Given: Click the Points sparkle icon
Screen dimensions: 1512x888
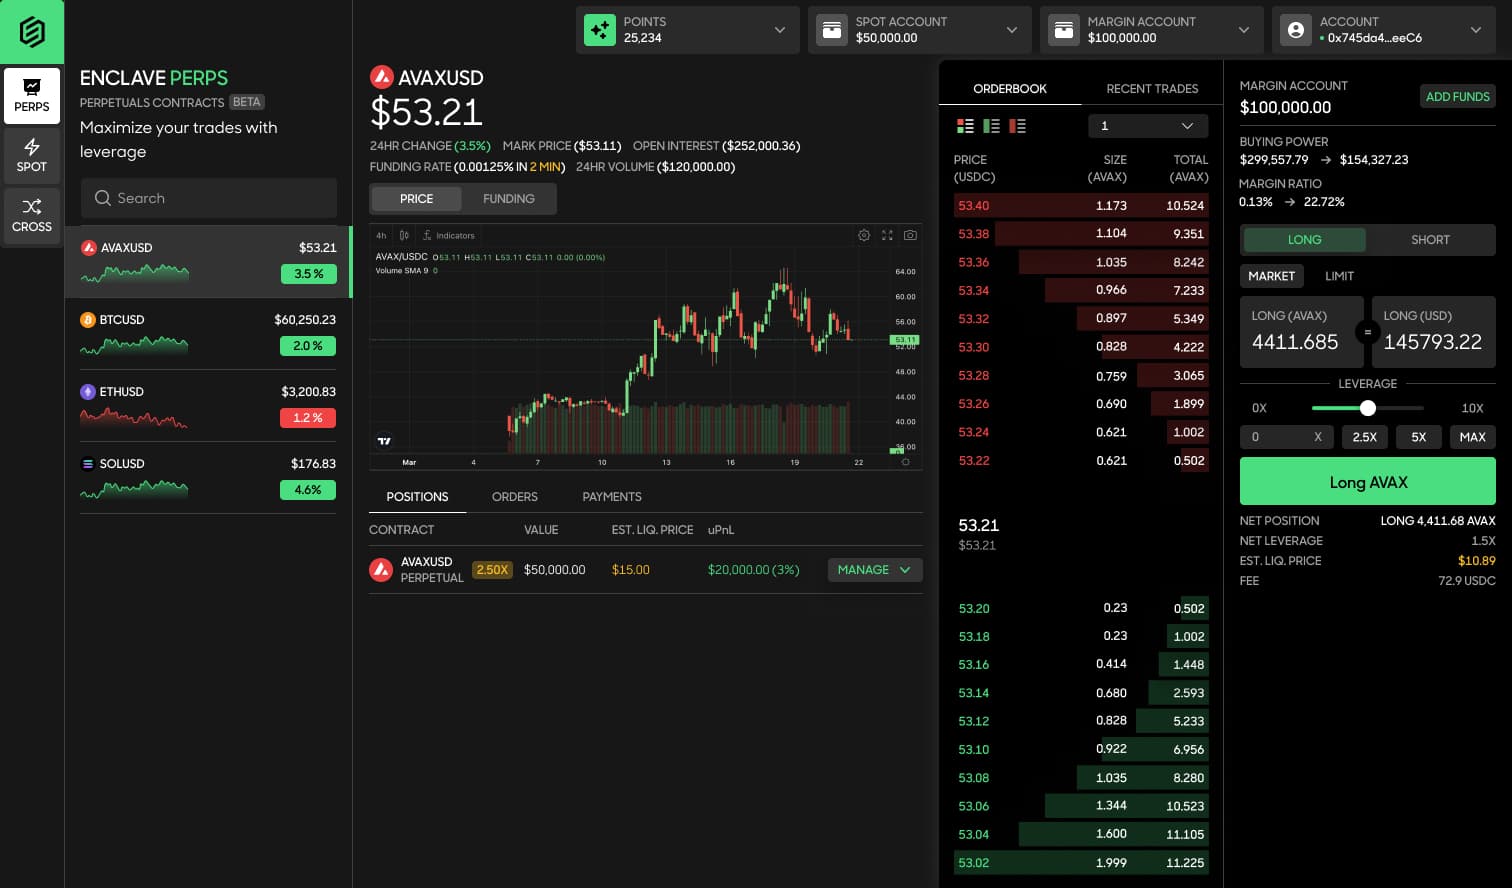Looking at the screenshot, I should pos(600,30).
